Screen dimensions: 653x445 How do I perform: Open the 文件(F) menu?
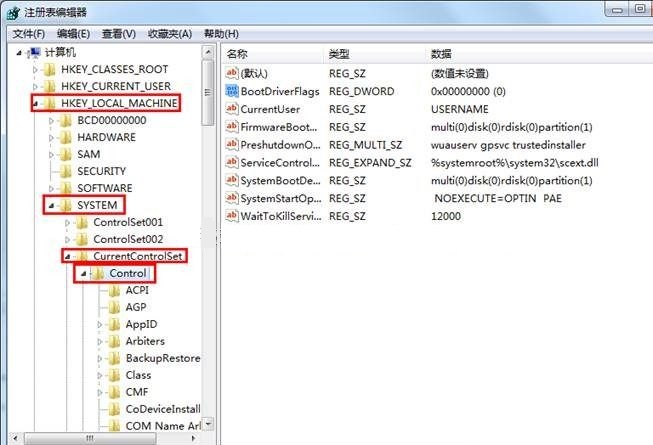28,34
